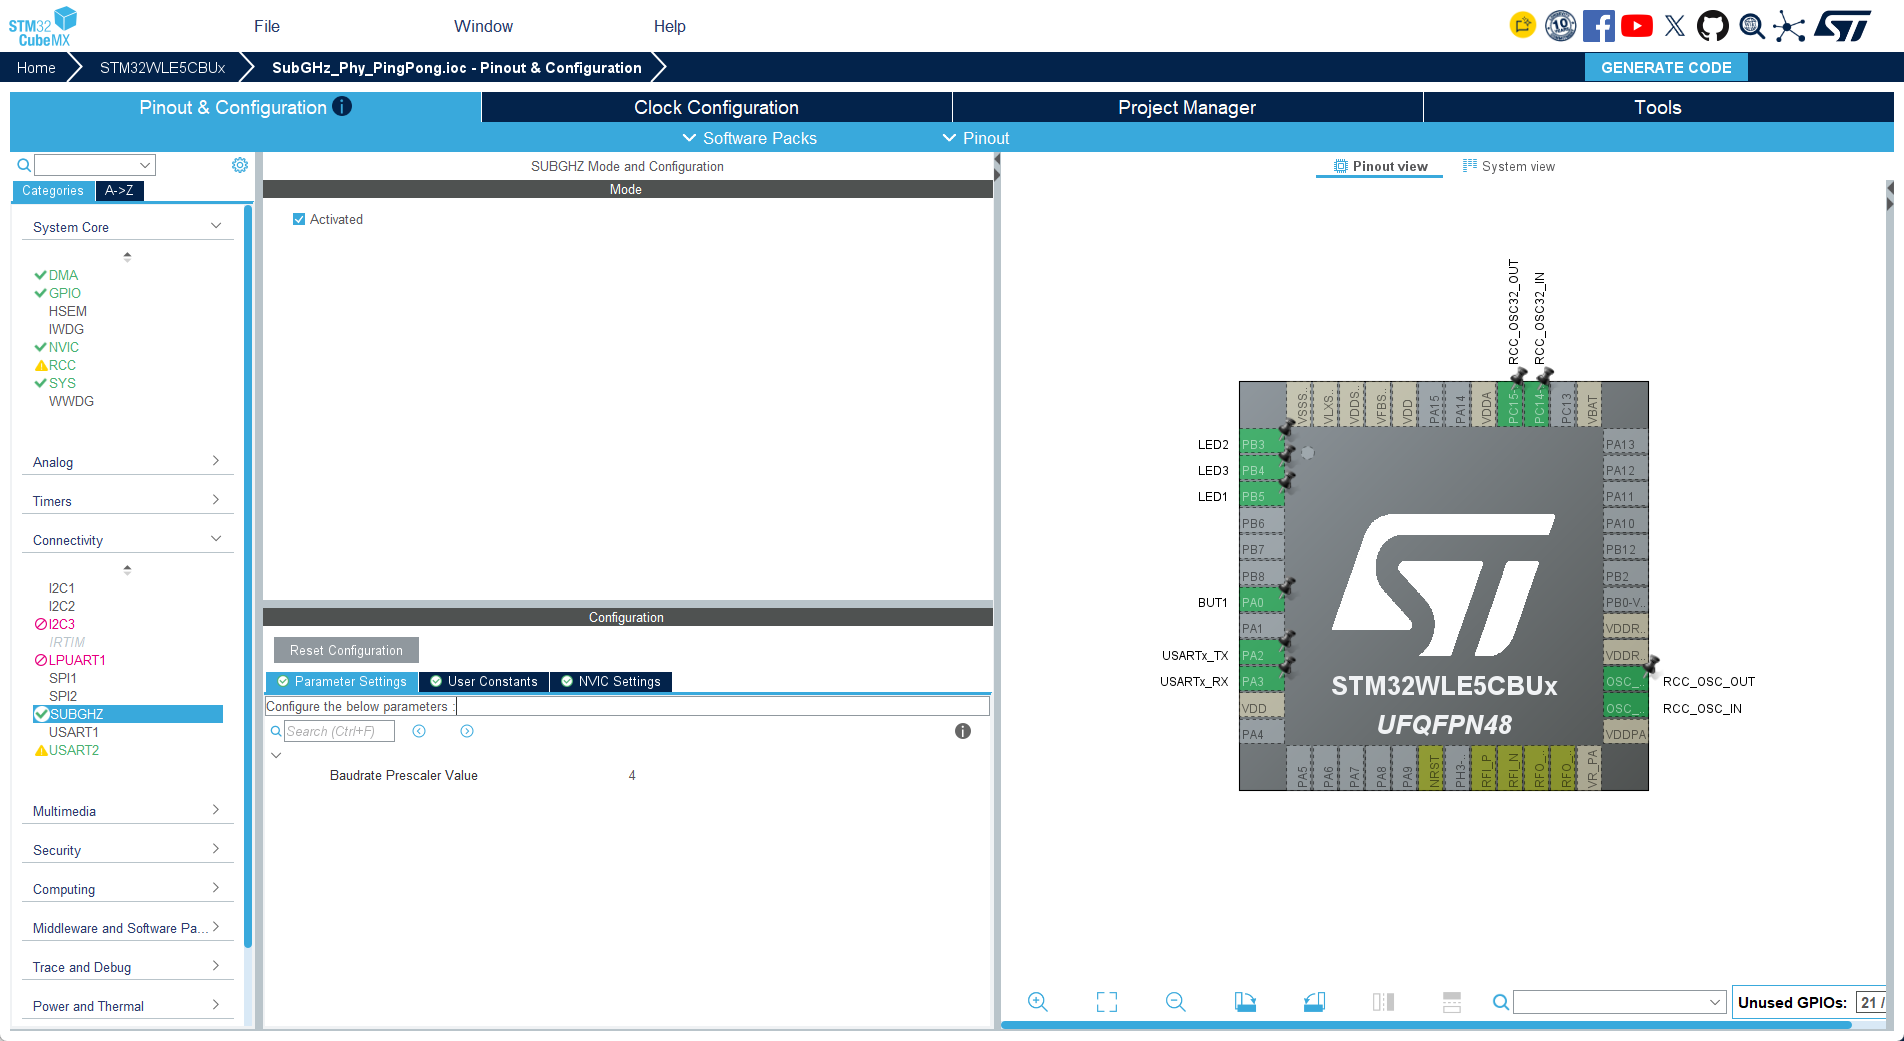
Task: Toggle the Activated checkbox
Action: pyautogui.click(x=299, y=219)
